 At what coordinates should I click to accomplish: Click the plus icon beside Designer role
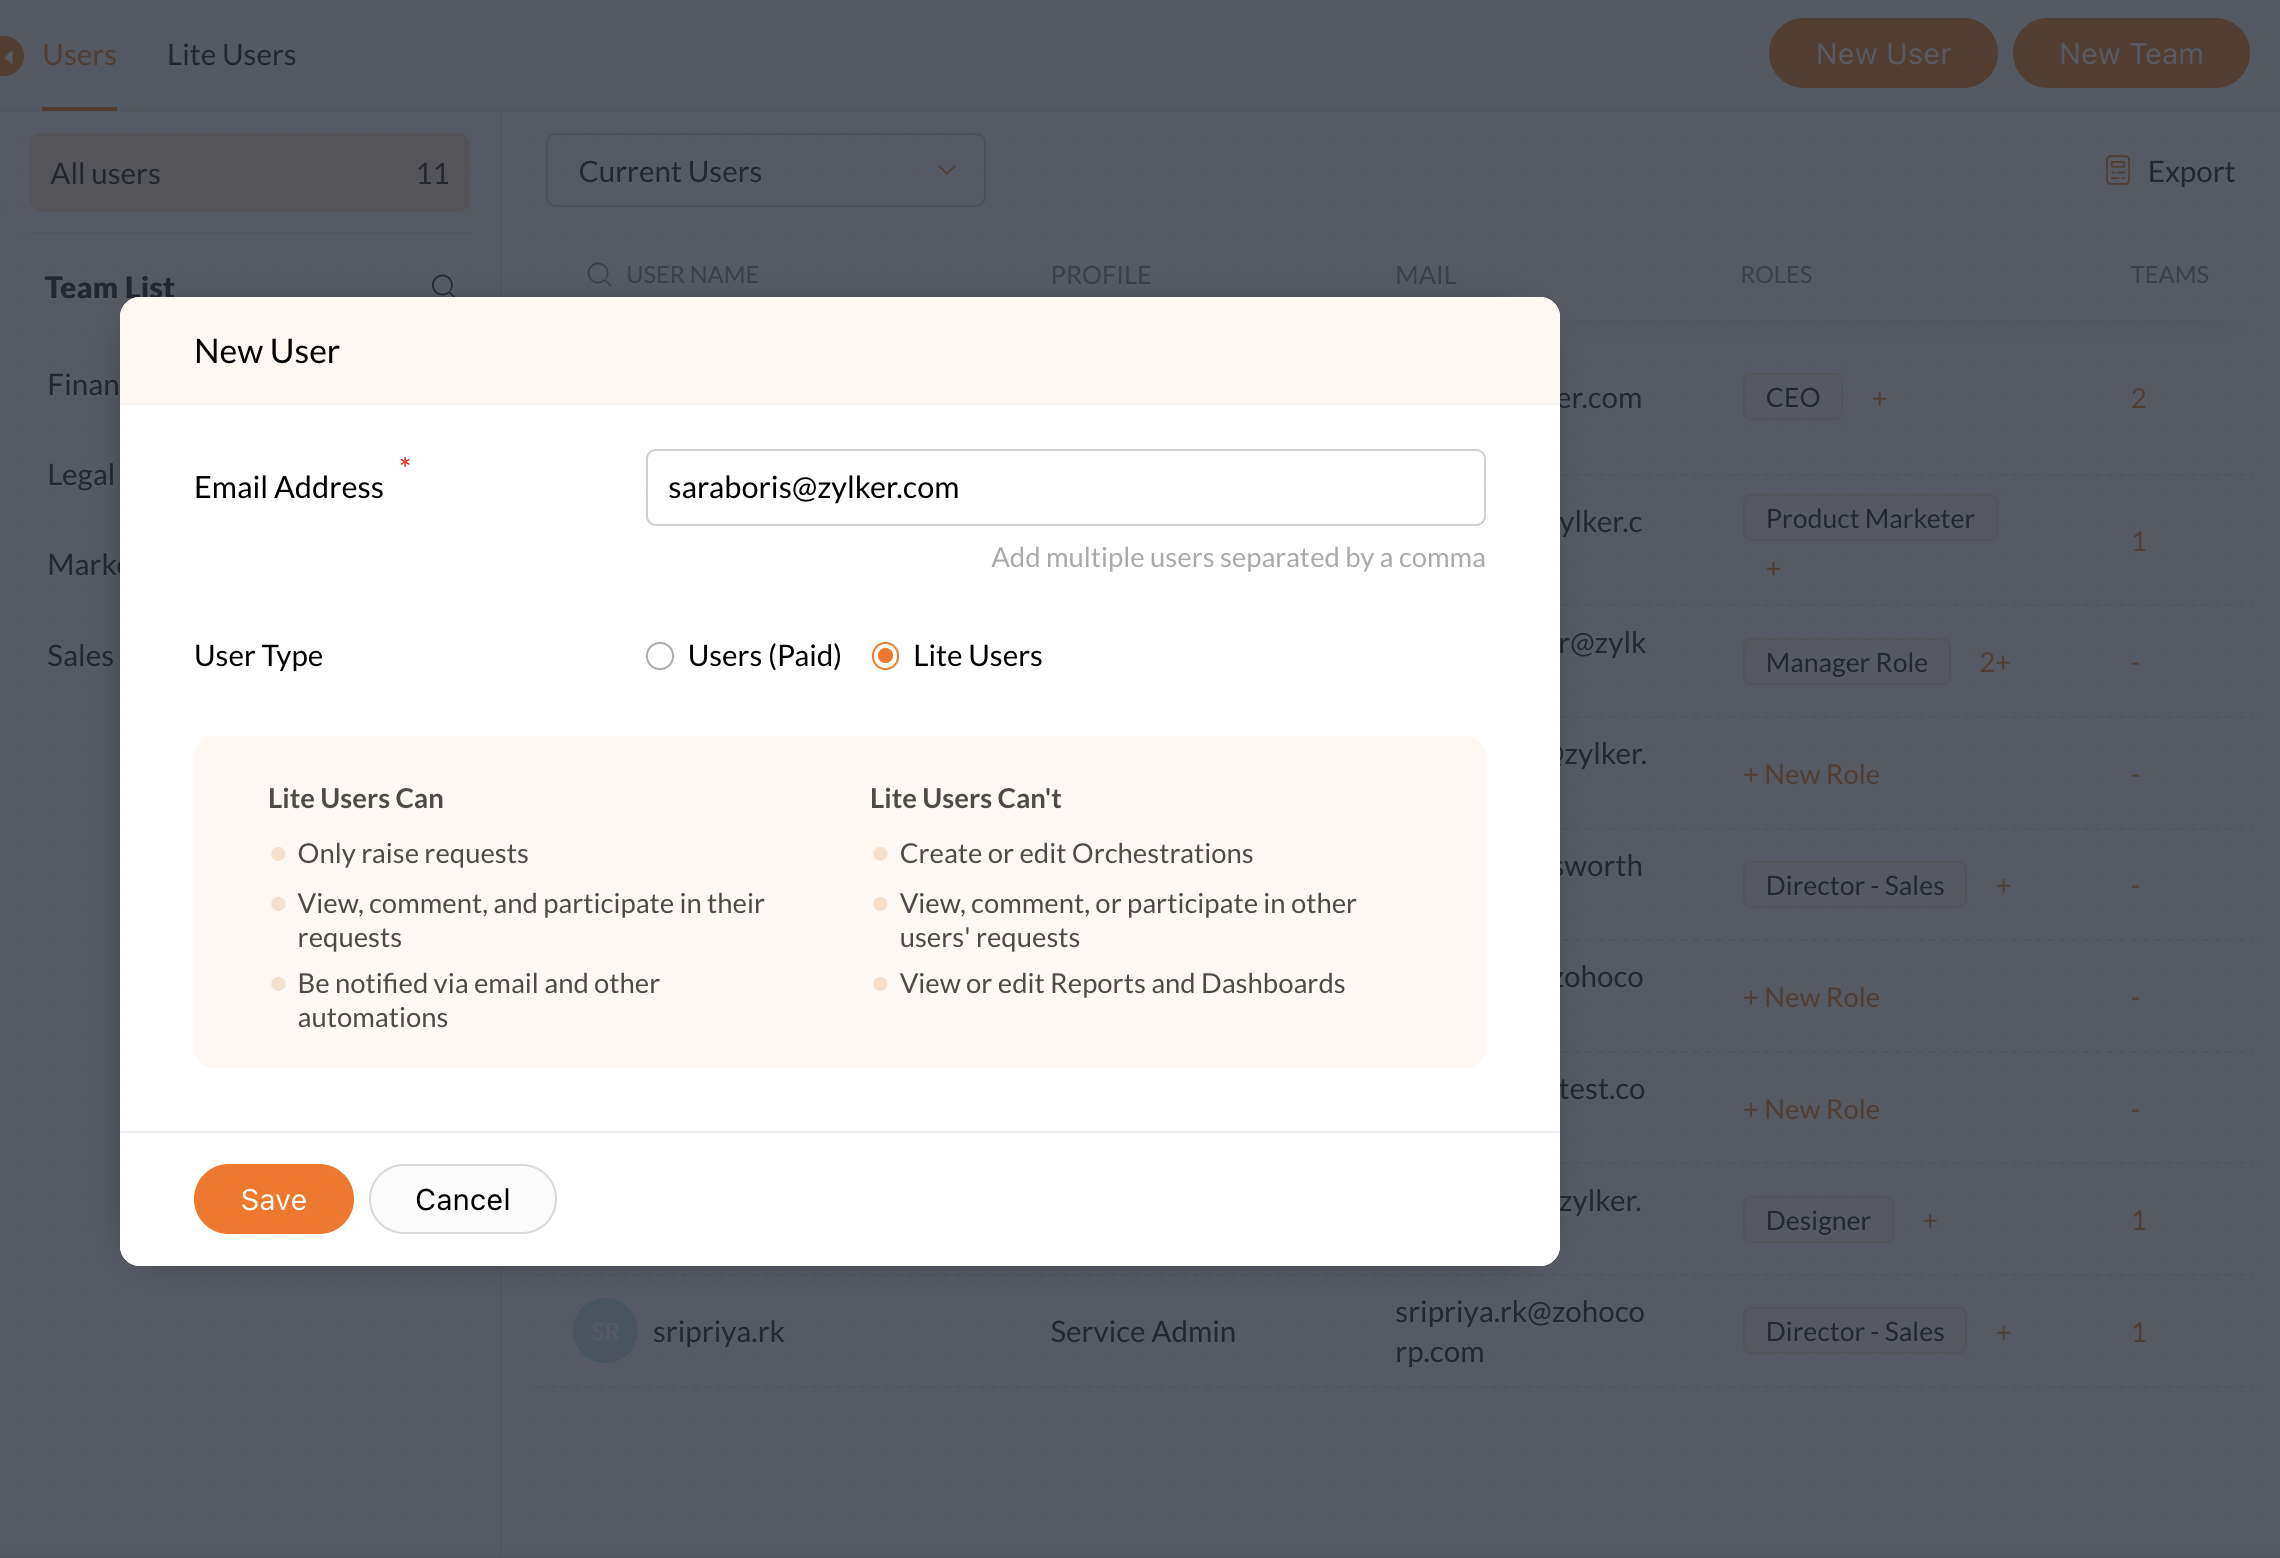point(1930,1221)
